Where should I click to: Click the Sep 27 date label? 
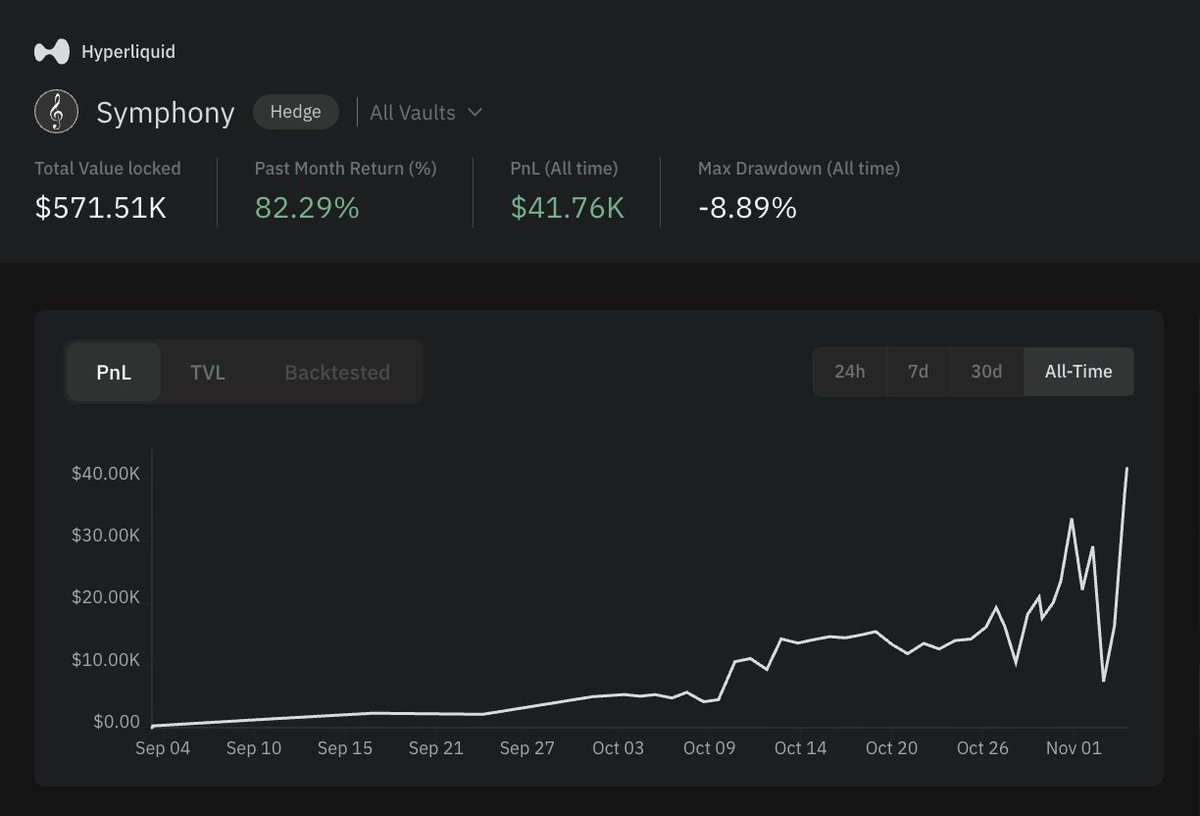pyautogui.click(x=527, y=748)
